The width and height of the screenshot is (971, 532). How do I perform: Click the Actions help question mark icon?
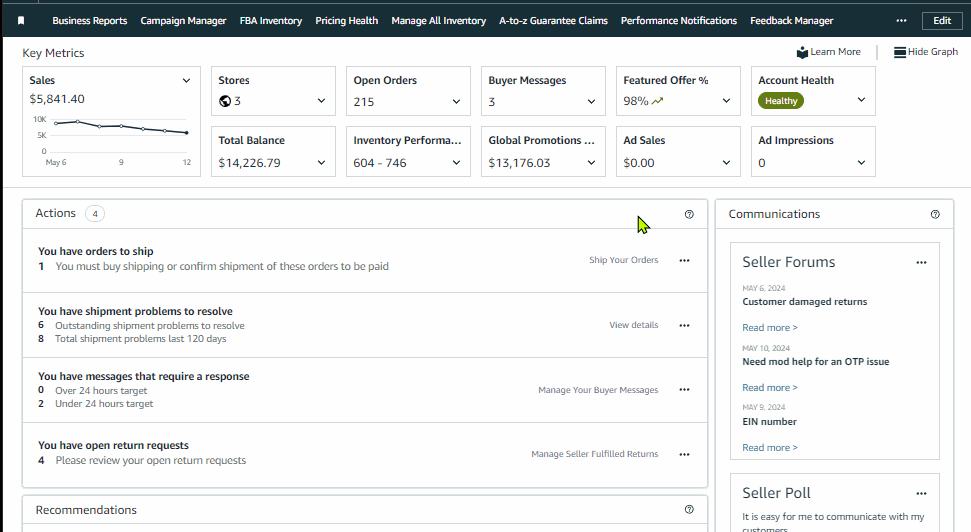point(689,214)
